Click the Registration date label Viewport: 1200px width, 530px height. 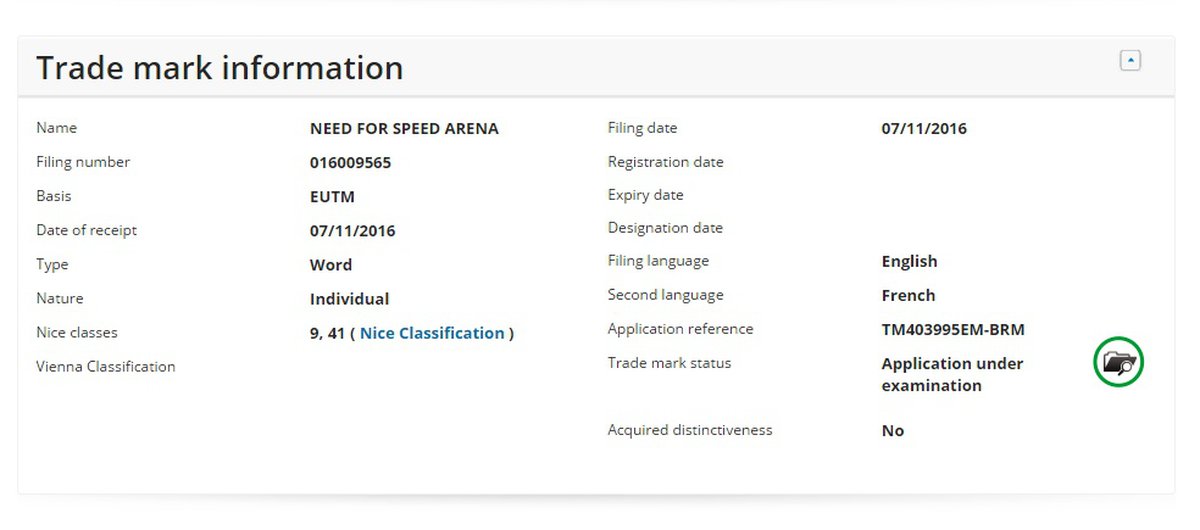pyautogui.click(x=665, y=162)
